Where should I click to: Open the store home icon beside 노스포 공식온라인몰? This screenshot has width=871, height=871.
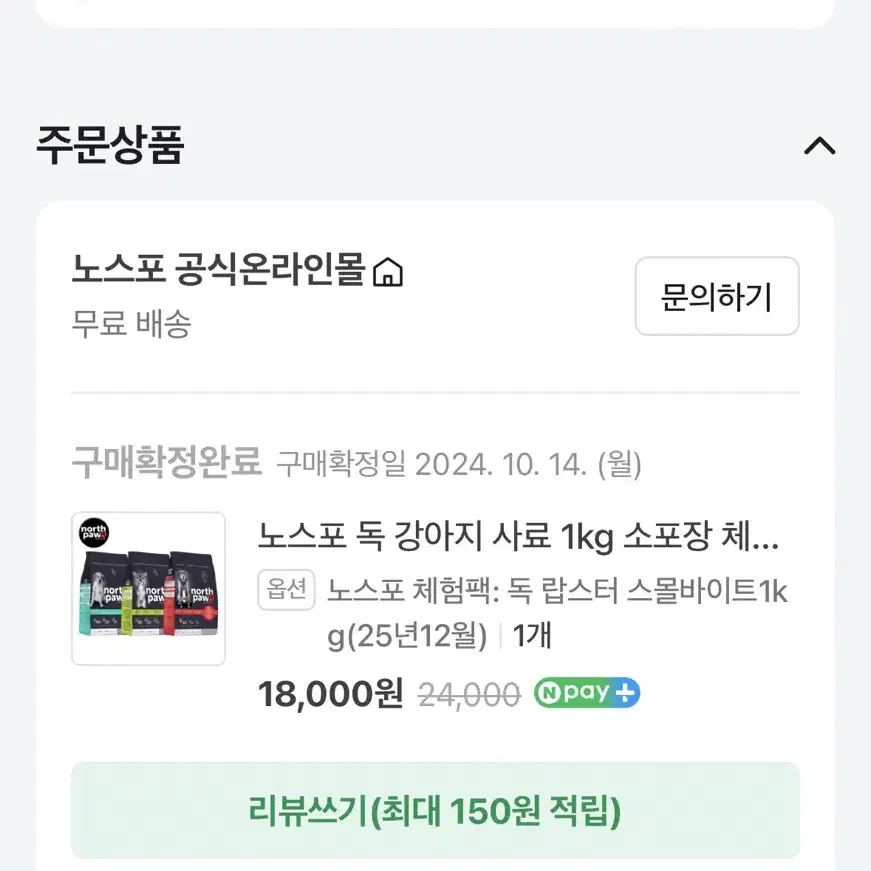(x=388, y=272)
